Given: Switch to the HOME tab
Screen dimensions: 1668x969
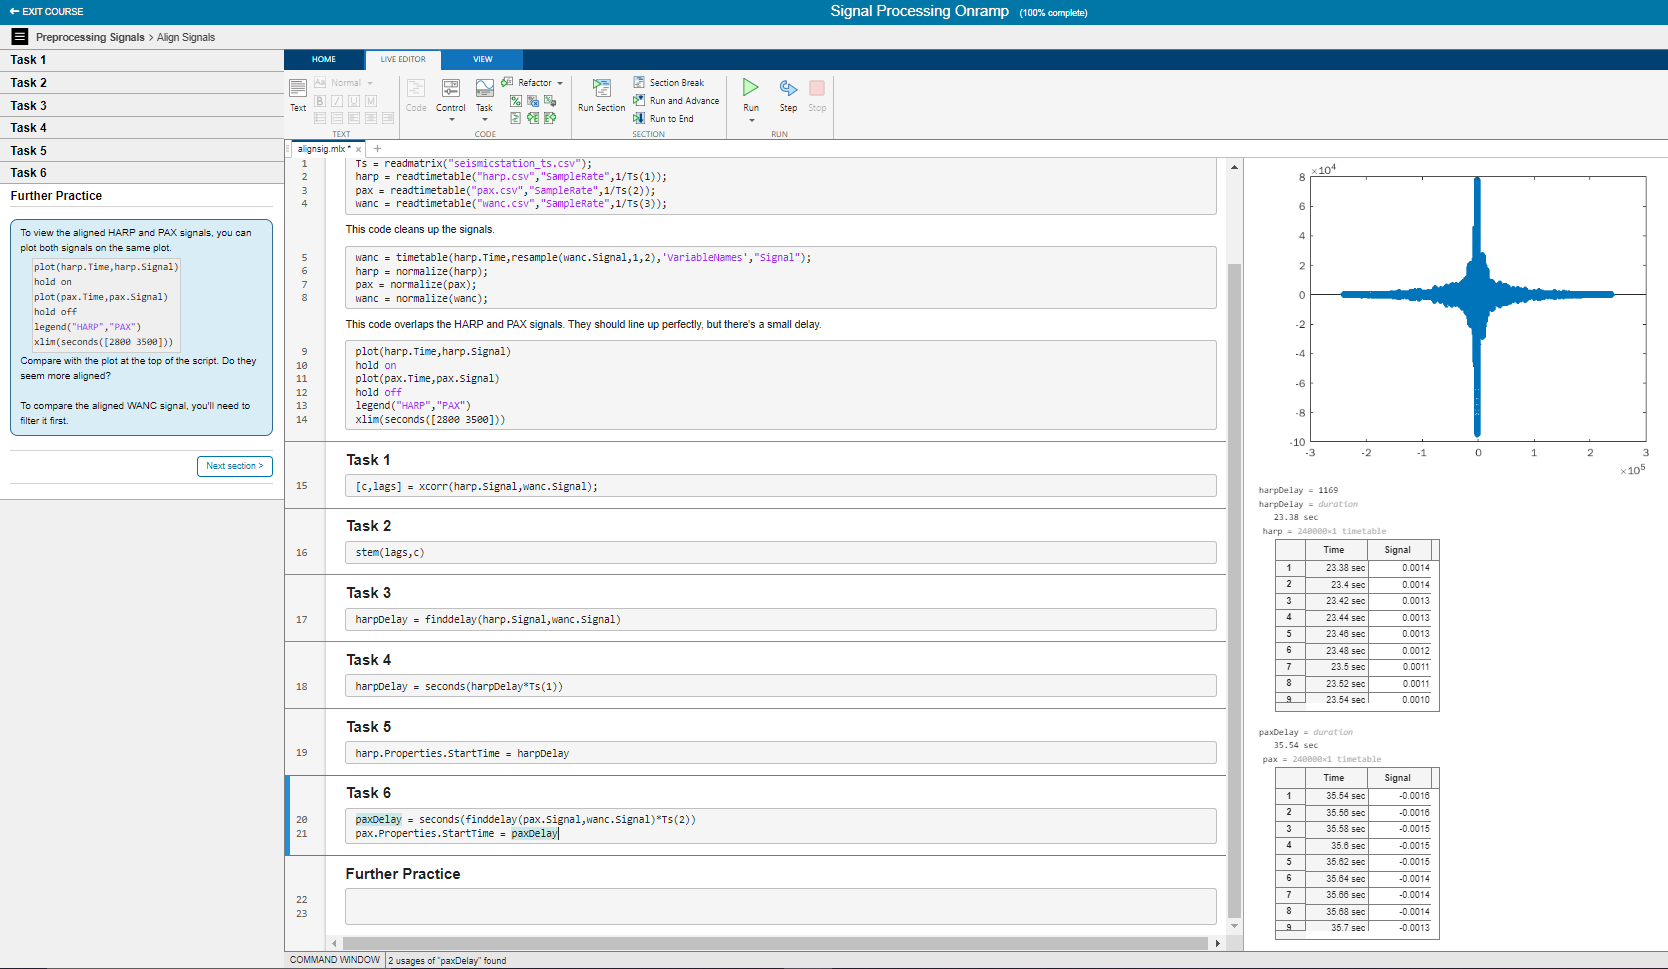Looking at the screenshot, I should pos(324,59).
